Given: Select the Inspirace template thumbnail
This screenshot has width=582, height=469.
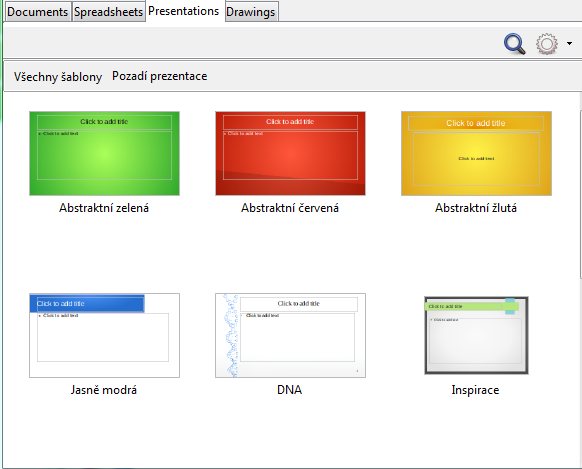Looking at the screenshot, I should point(476,335).
